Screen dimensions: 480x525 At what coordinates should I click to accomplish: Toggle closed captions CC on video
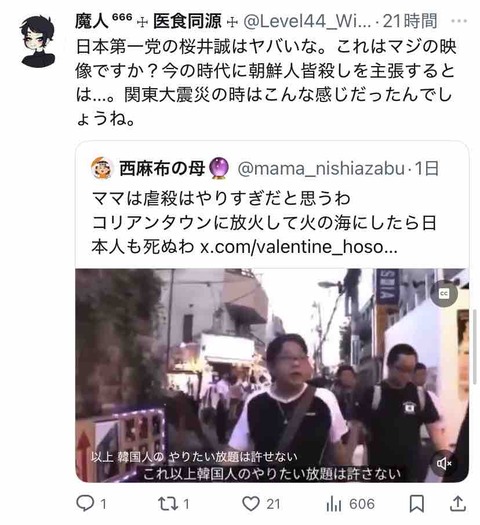444,294
